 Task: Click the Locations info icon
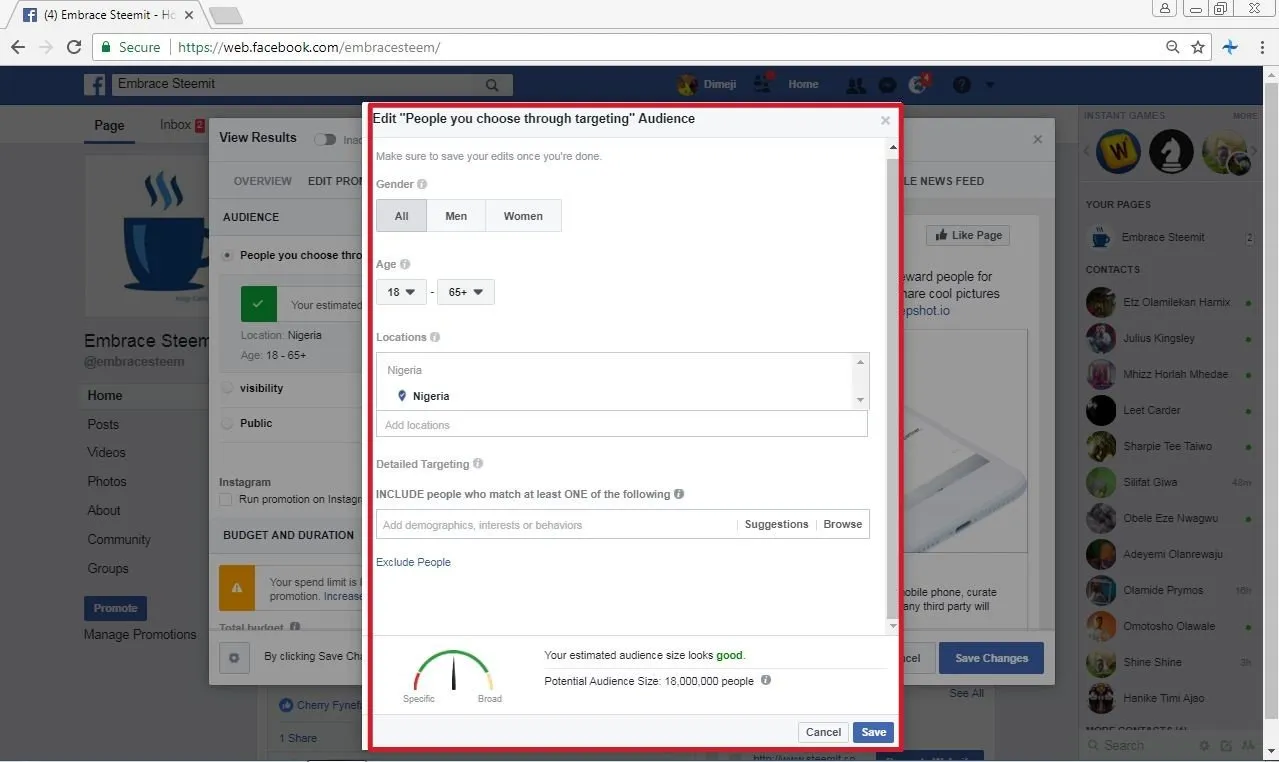pyautogui.click(x=435, y=337)
